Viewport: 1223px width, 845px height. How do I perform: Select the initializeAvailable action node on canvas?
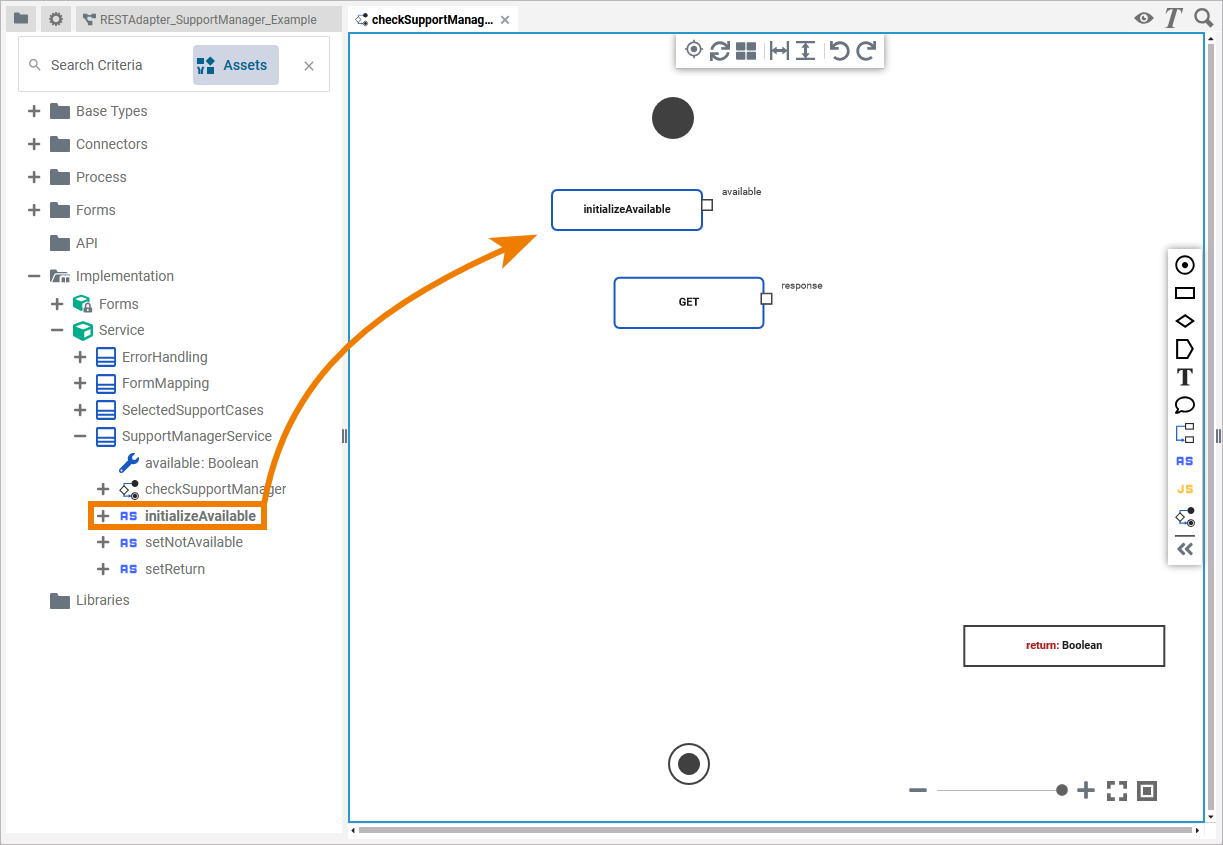tap(627, 209)
